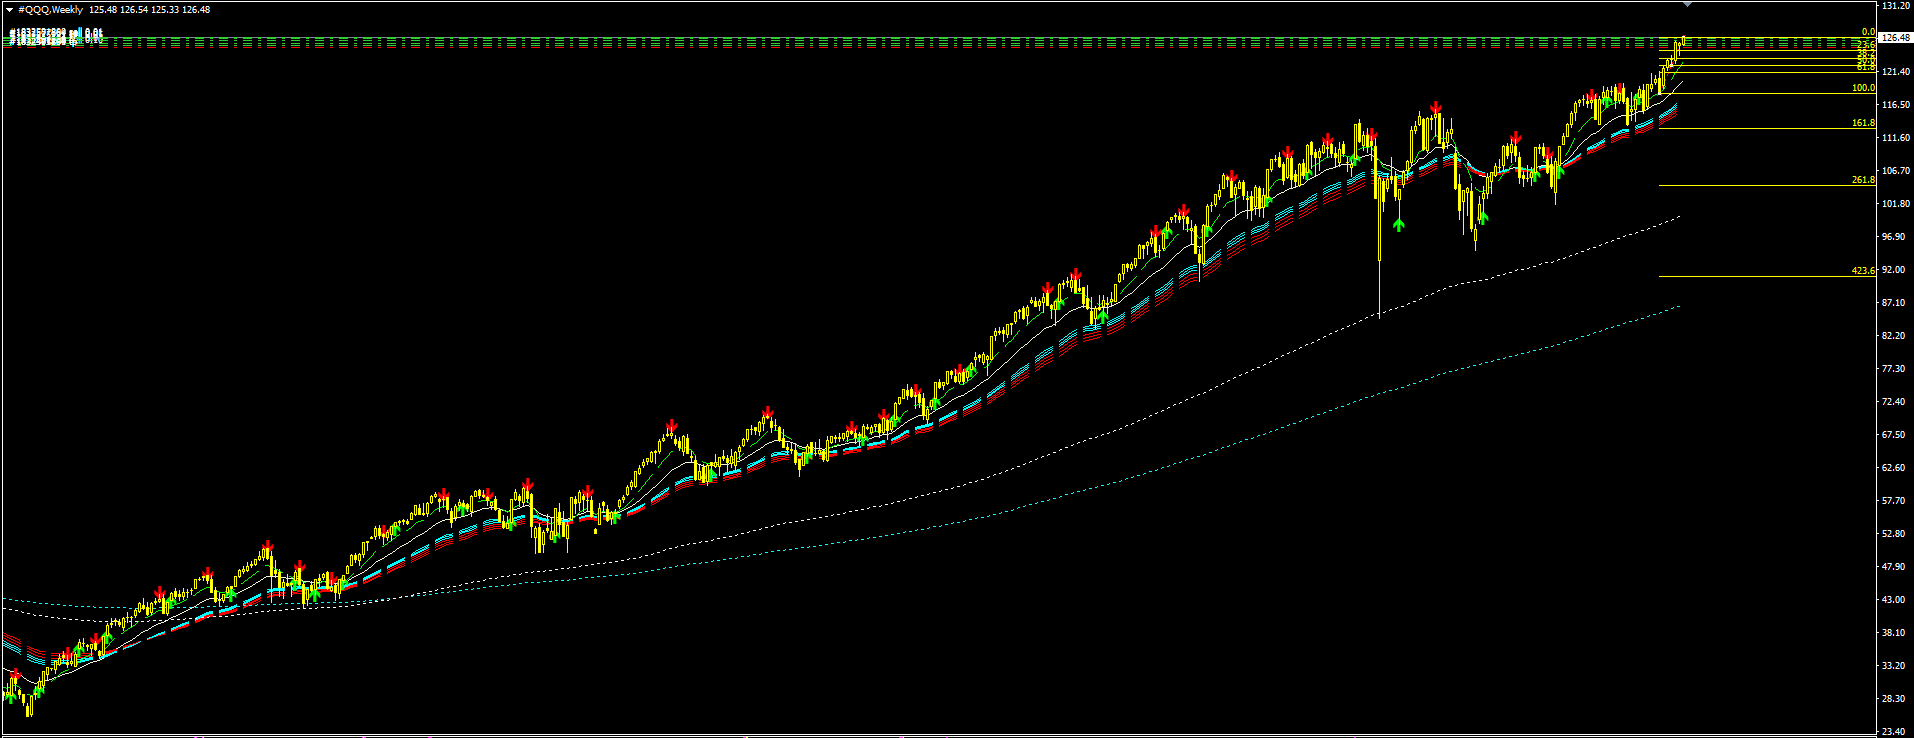Select the Fibonacci 100.0 level label

coord(1863,88)
